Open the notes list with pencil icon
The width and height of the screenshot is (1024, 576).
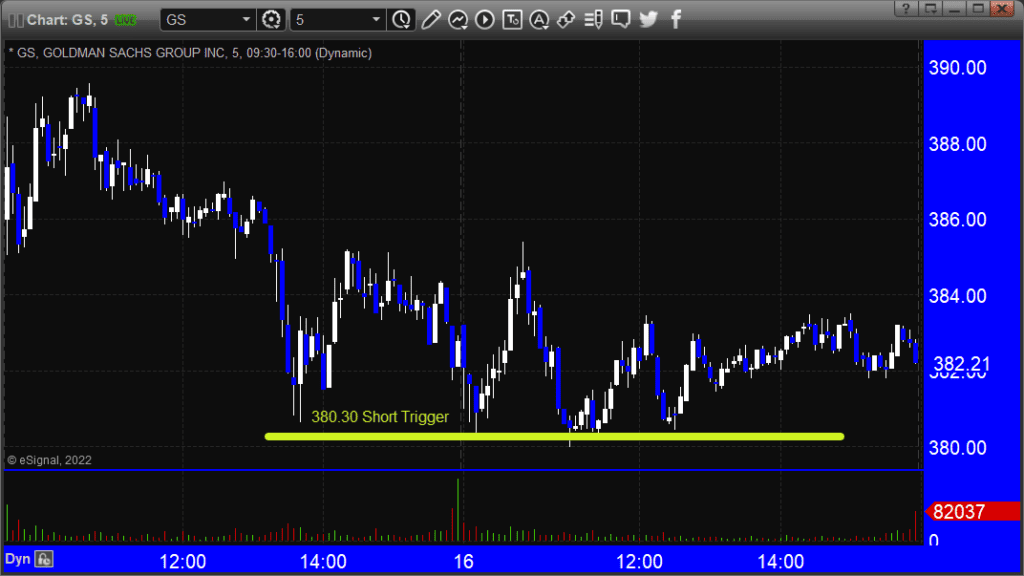(x=593, y=20)
